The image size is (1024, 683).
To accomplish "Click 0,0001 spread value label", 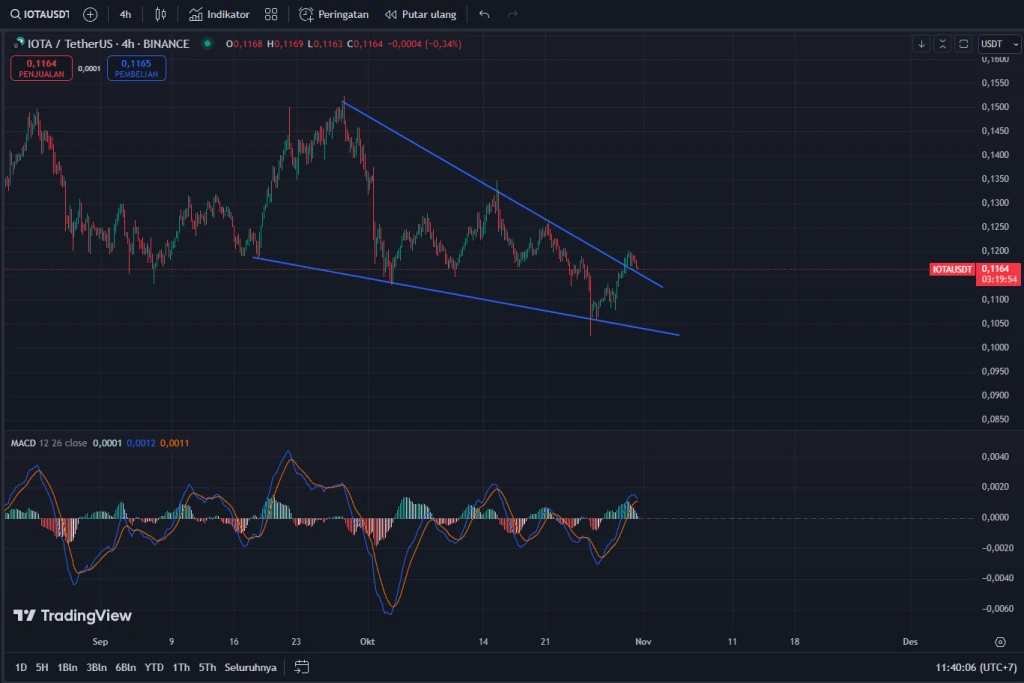I will point(89,69).
